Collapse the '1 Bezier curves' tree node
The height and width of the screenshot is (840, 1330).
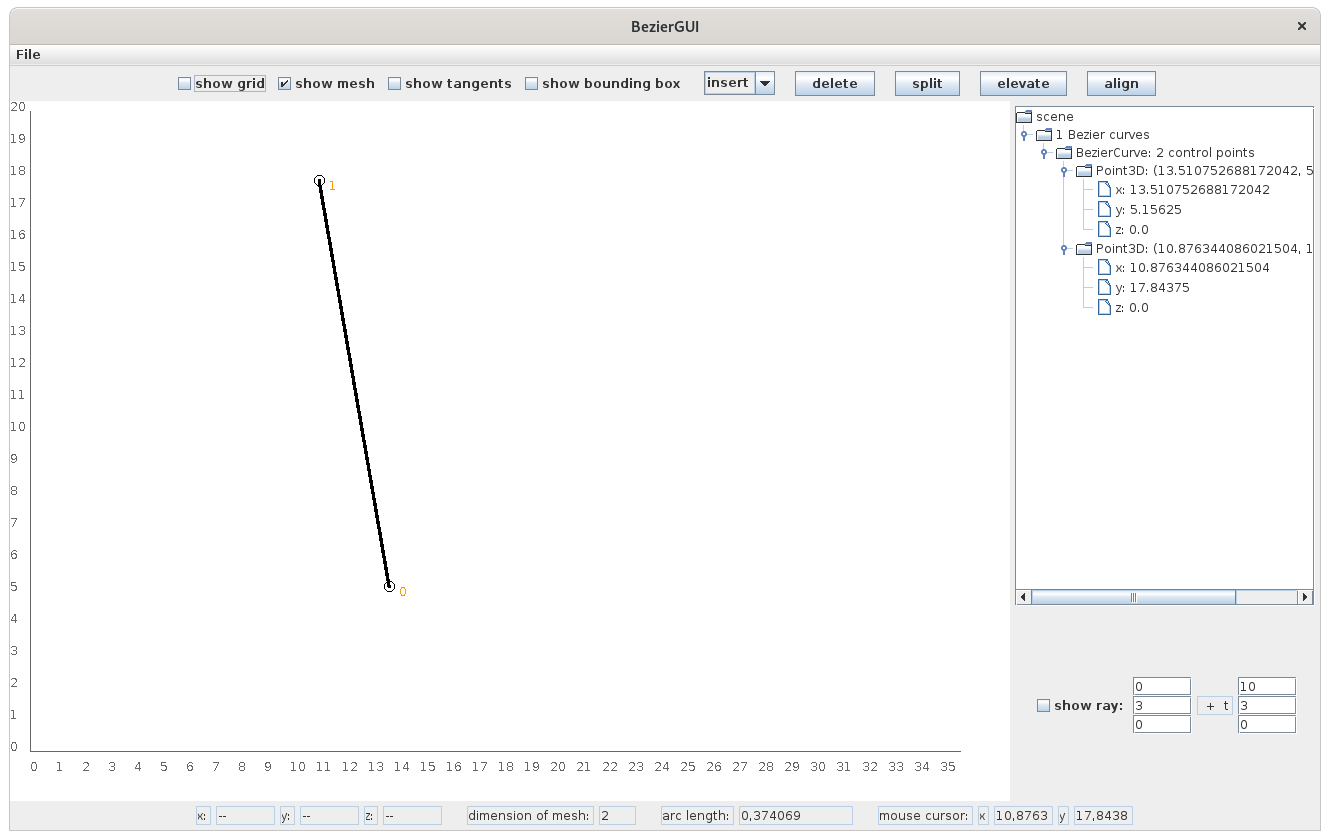tap(1024, 135)
